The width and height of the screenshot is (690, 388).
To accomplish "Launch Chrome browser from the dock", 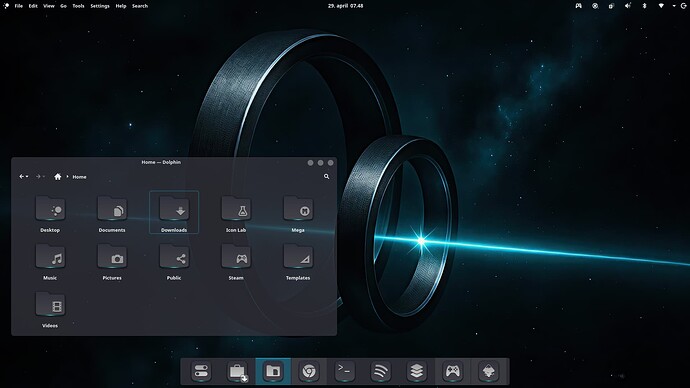I will (309, 371).
